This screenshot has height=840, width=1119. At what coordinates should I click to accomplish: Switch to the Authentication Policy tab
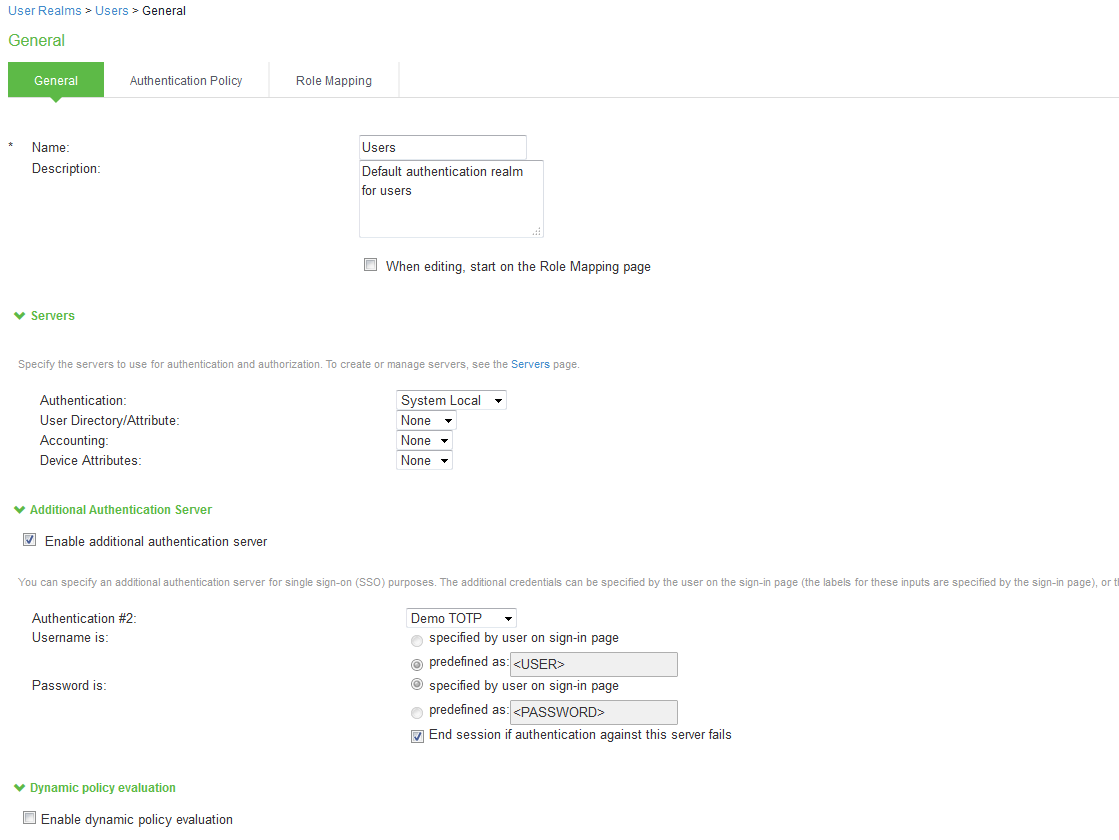[x=186, y=80]
